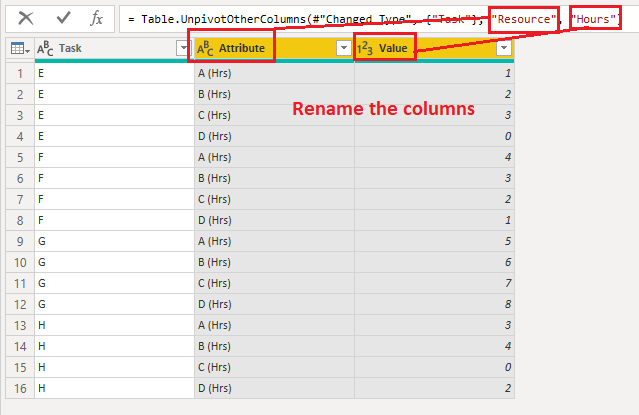Click Attribute cell C (Hrs) in row 7
Viewport: 639px width, 415px height.
coord(274,199)
